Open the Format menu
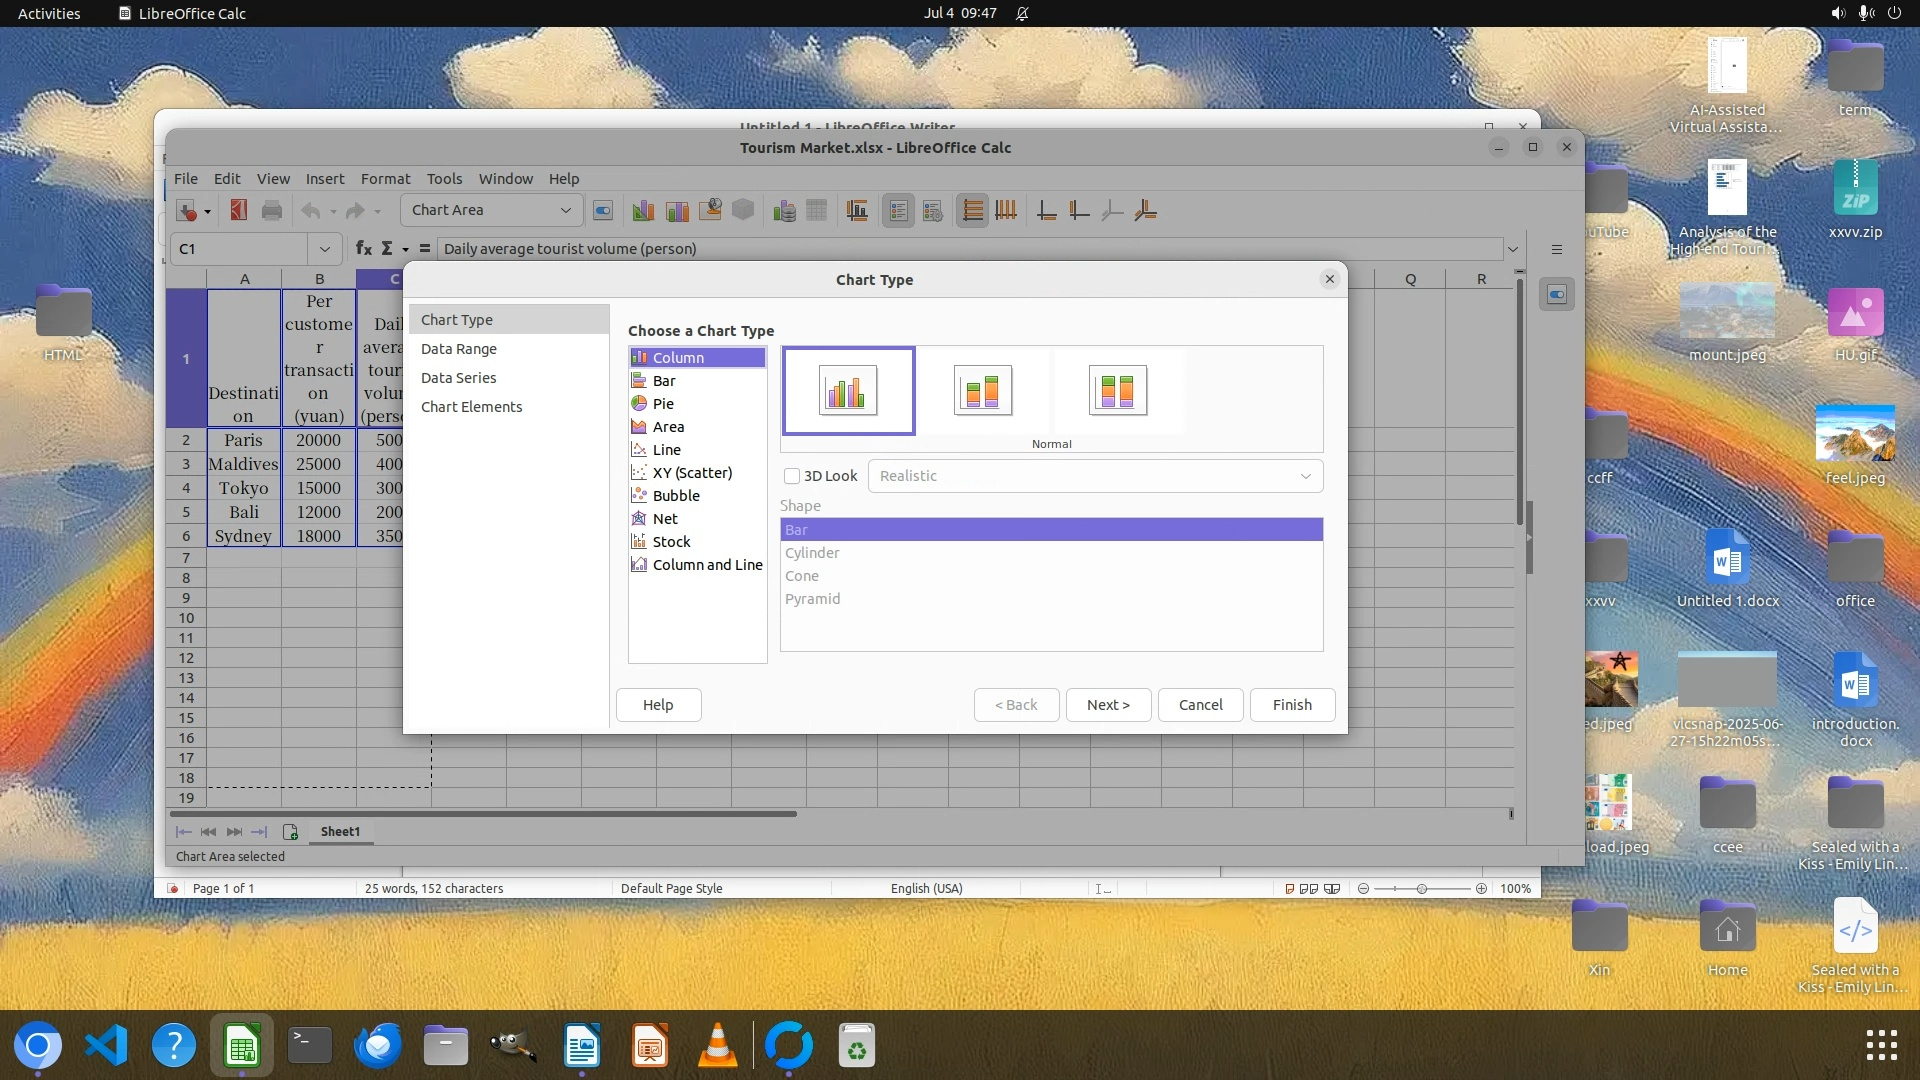The height and width of the screenshot is (1080, 1920). coord(385,179)
